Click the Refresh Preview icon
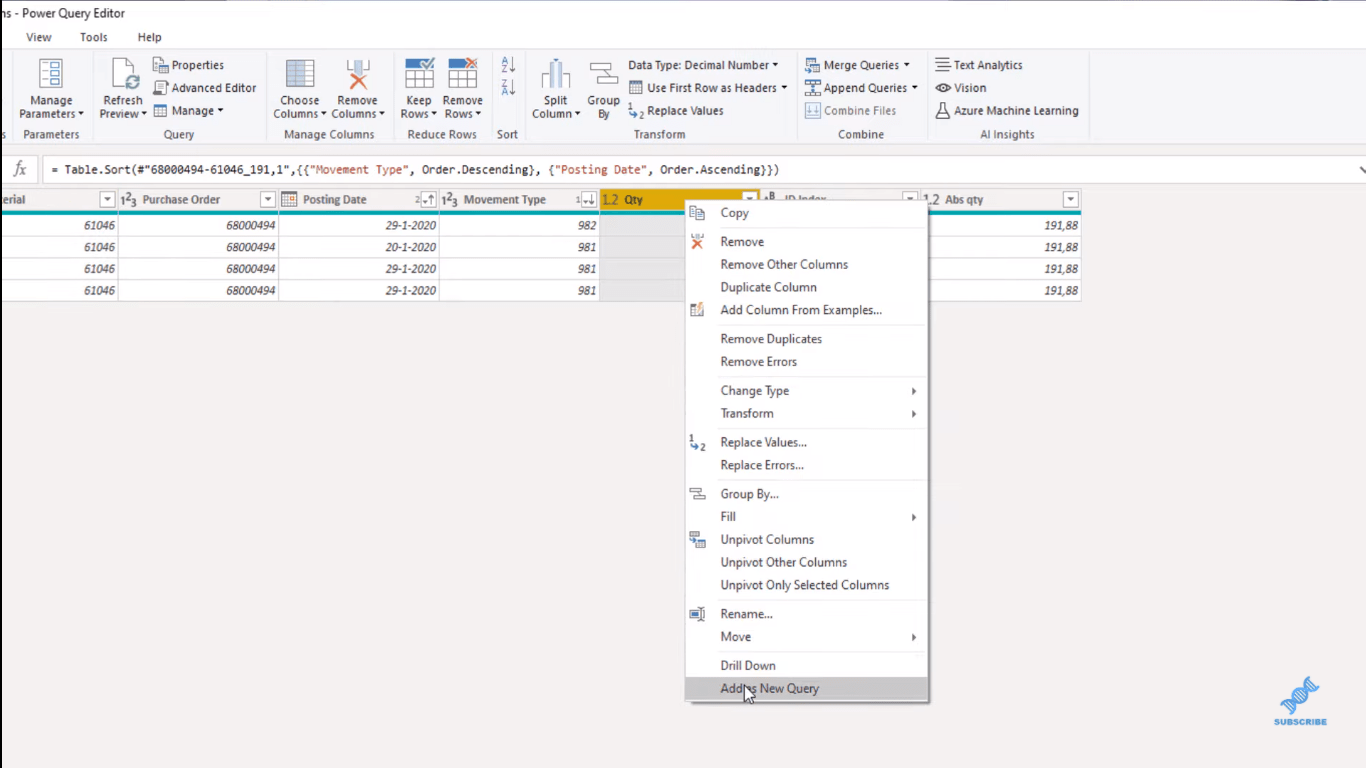Screen dimensions: 1366x768 pyautogui.click(x=122, y=74)
